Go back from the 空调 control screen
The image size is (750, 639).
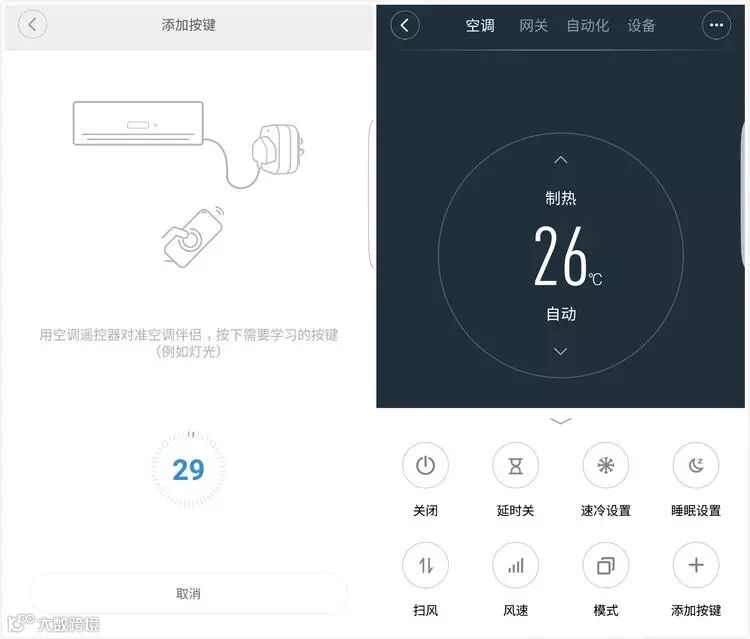point(405,25)
